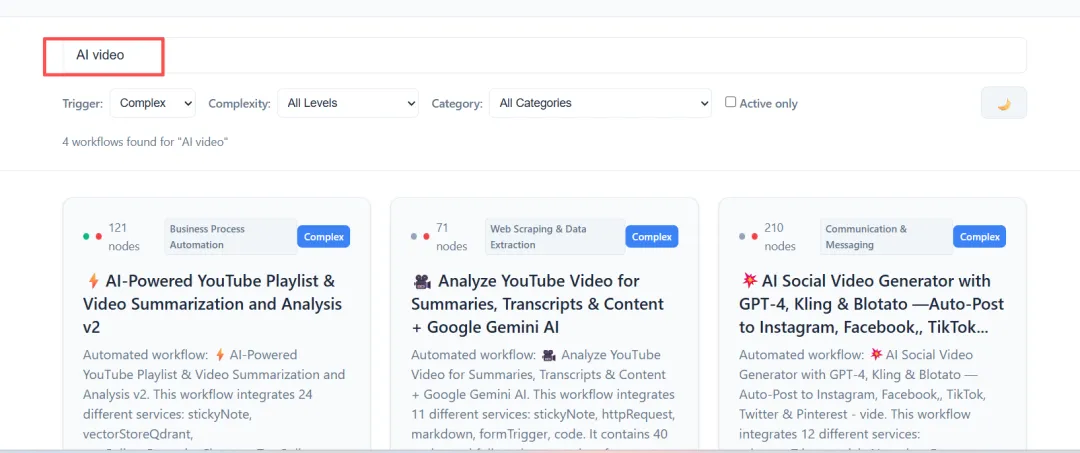Click the red burst icon before AI Social Video Generator
This screenshot has width=1080, height=453.
pos(749,282)
